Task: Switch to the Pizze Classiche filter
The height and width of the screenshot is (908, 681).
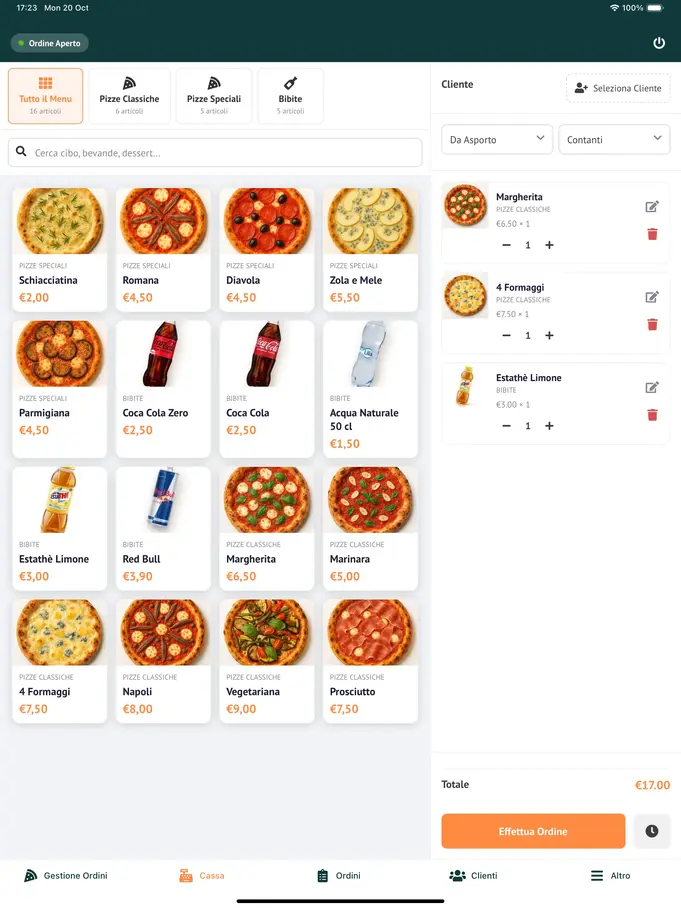Action: pyautogui.click(x=130, y=95)
